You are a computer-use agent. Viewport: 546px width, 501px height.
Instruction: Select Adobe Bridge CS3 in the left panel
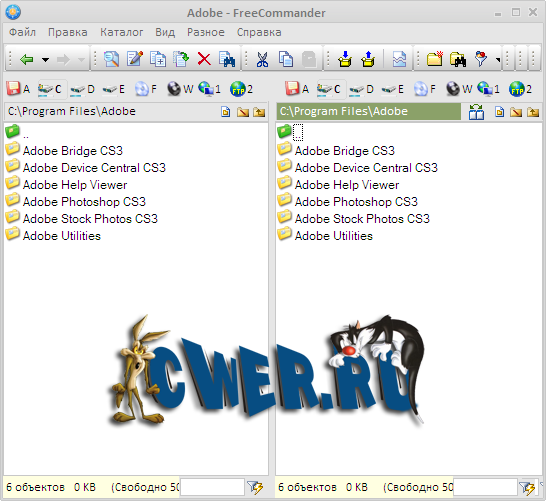pyautogui.click(x=73, y=151)
